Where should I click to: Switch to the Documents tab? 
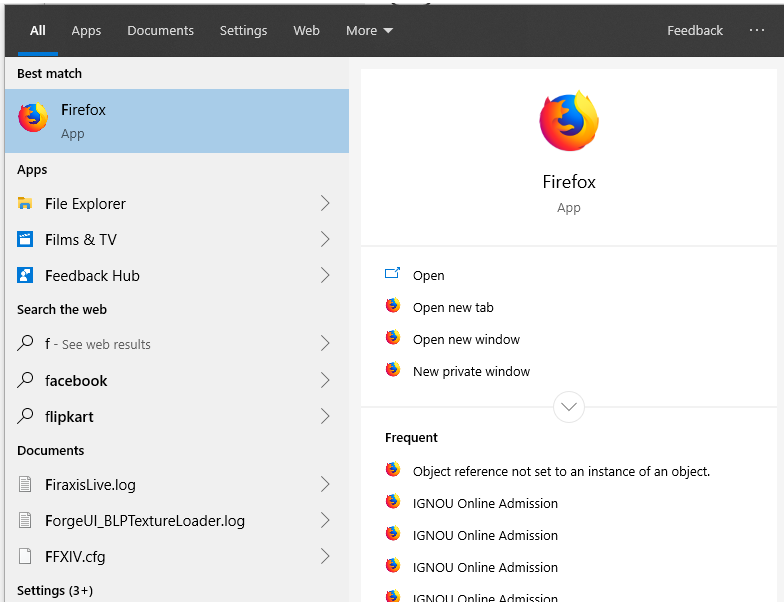[160, 30]
